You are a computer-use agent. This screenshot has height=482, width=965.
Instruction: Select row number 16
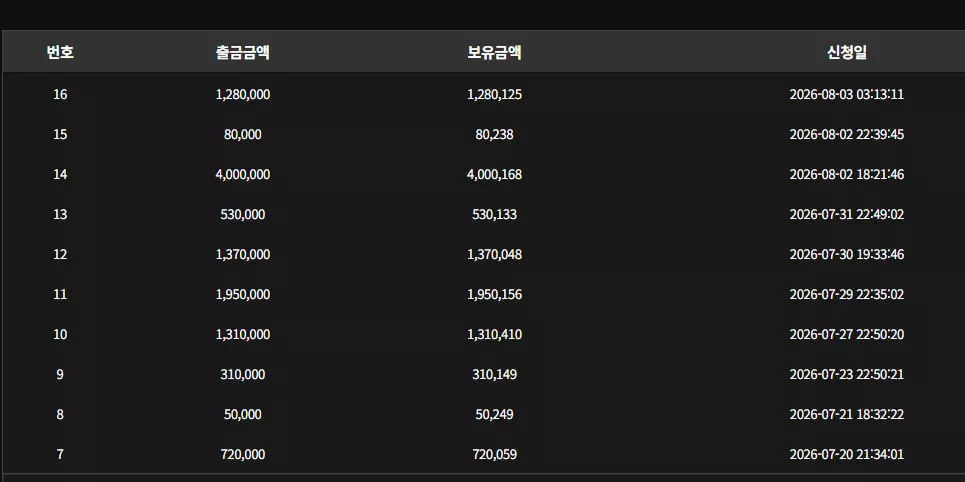pyautogui.click(x=60, y=94)
